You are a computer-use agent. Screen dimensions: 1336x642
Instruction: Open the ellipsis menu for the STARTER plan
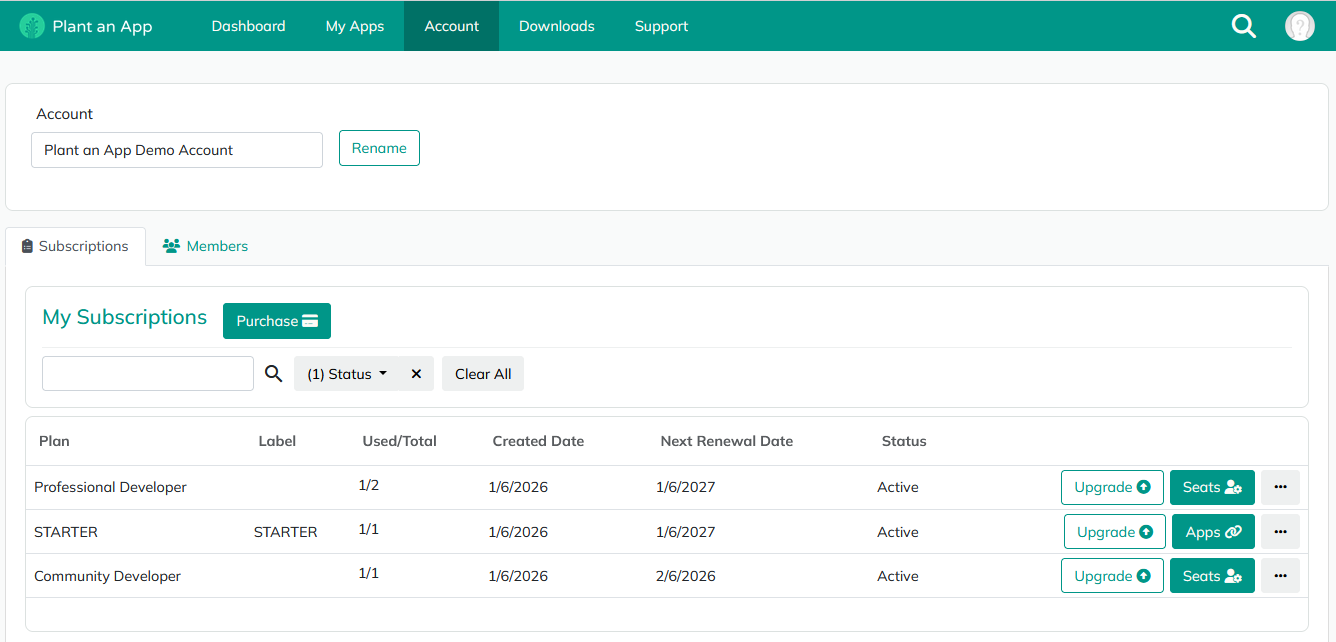click(1280, 531)
